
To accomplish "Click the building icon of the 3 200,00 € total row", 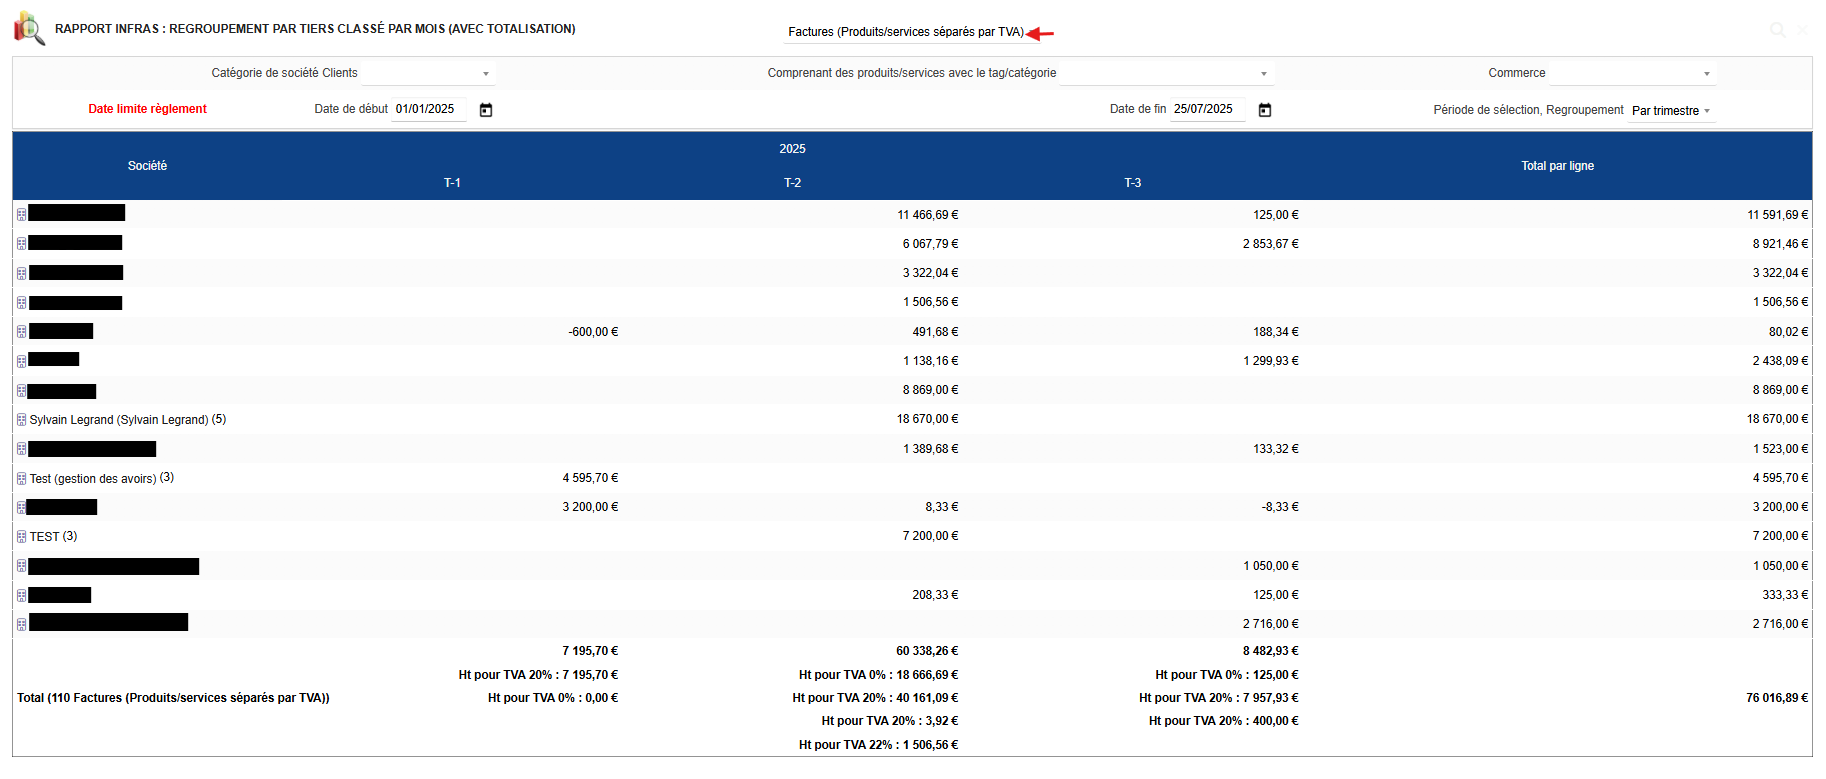I will point(21,507).
